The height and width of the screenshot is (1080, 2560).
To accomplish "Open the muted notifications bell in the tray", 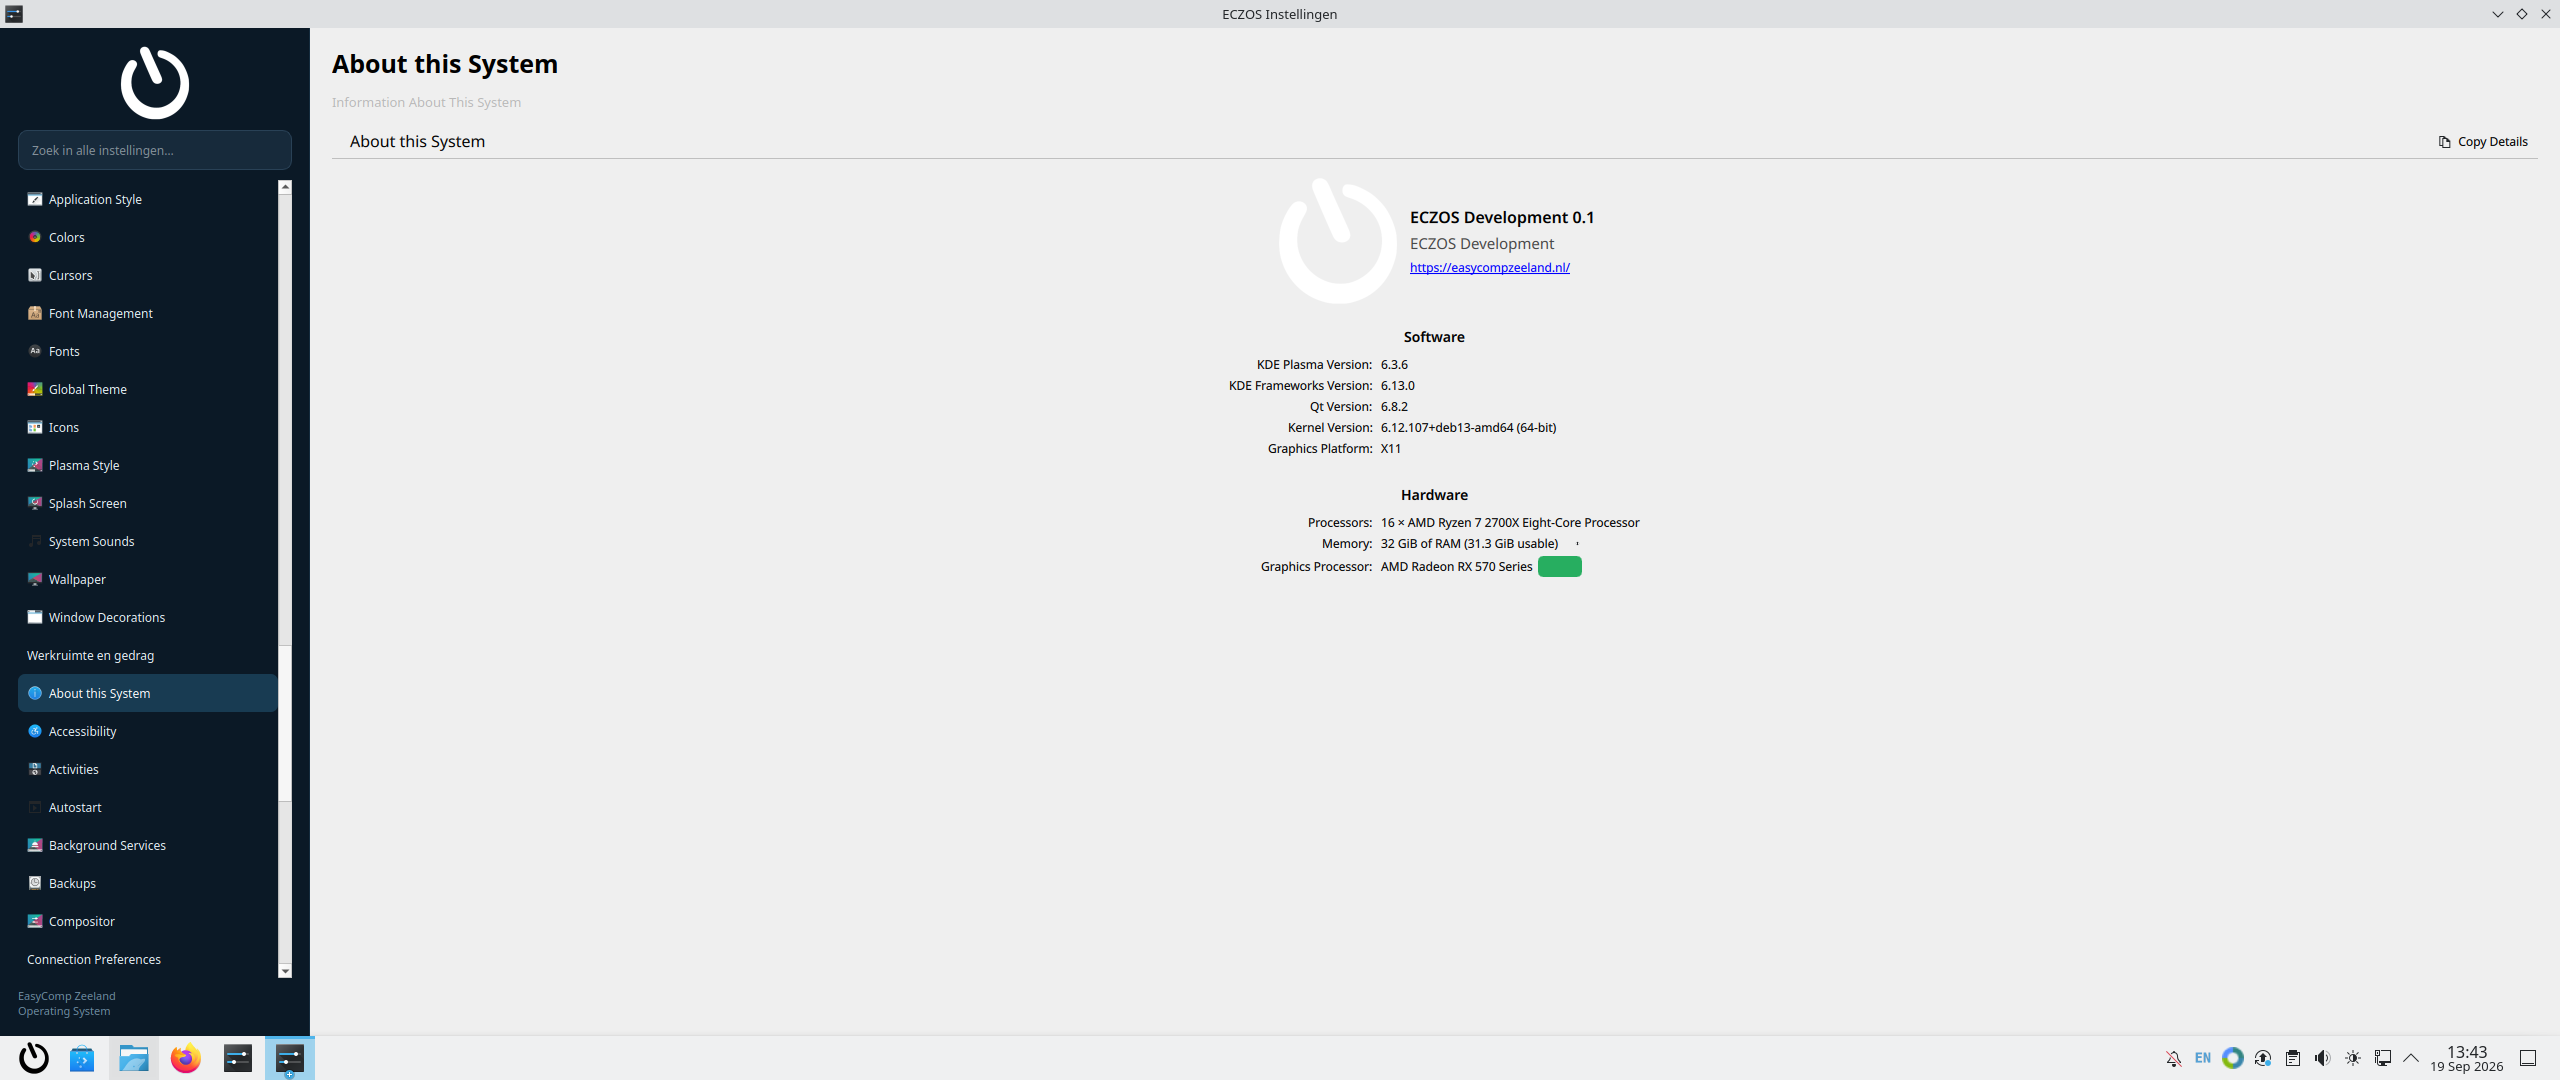I will pos(2173,1058).
